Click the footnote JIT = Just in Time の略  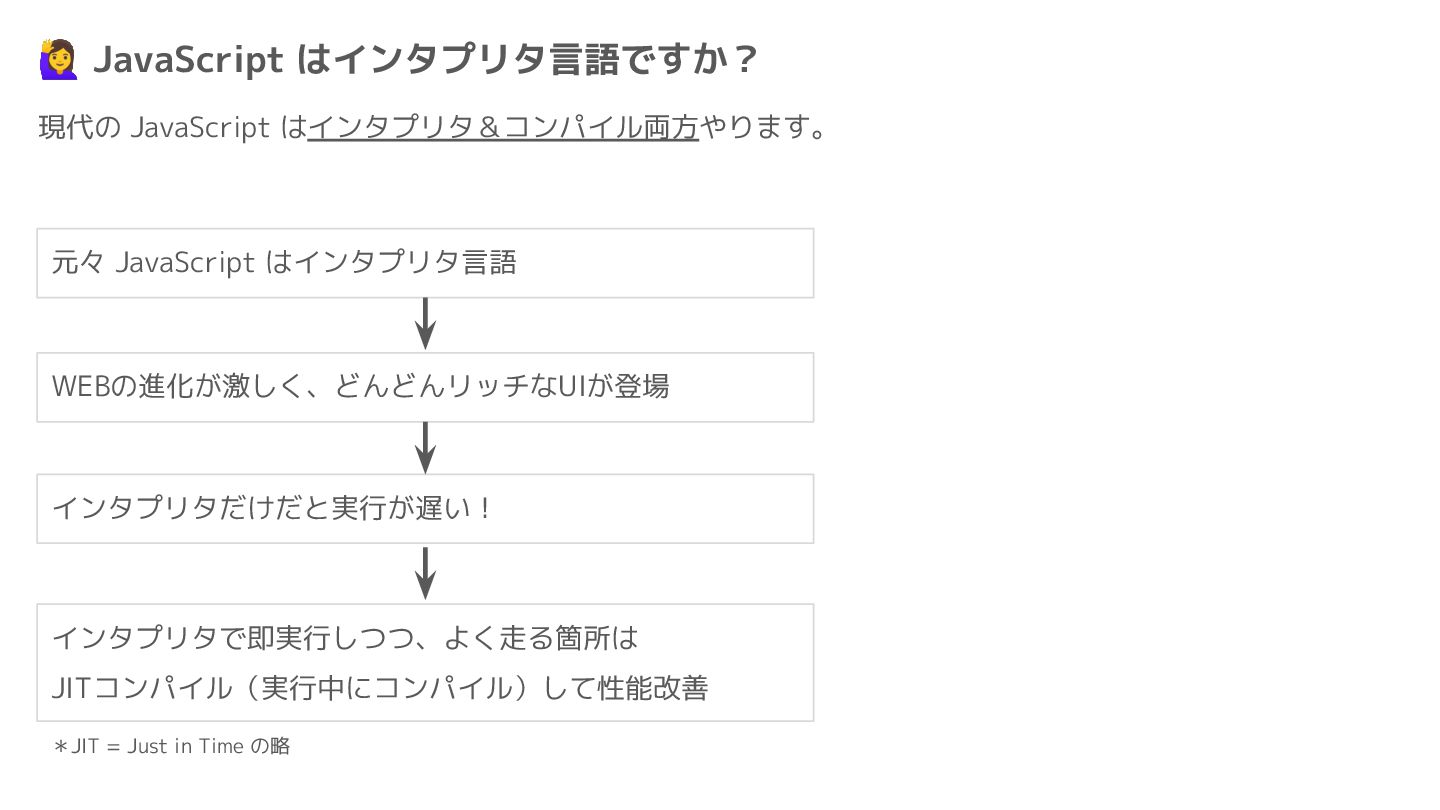(180, 746)
